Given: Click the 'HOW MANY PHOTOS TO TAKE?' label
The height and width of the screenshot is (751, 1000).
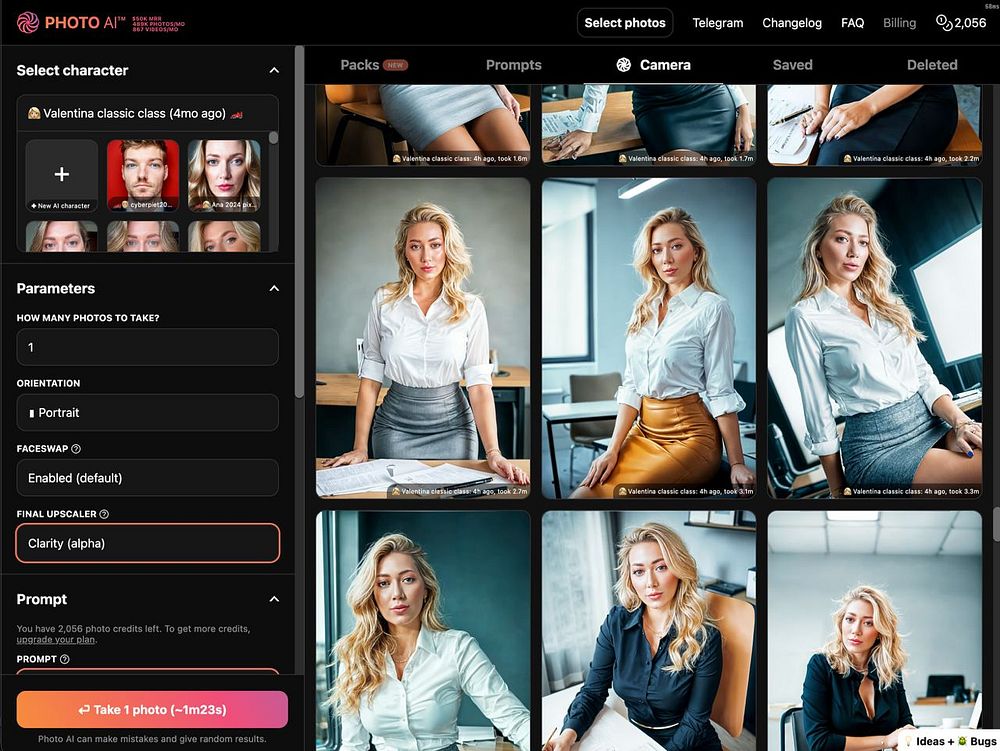Looking at the screenshot, I should (88, 317).
